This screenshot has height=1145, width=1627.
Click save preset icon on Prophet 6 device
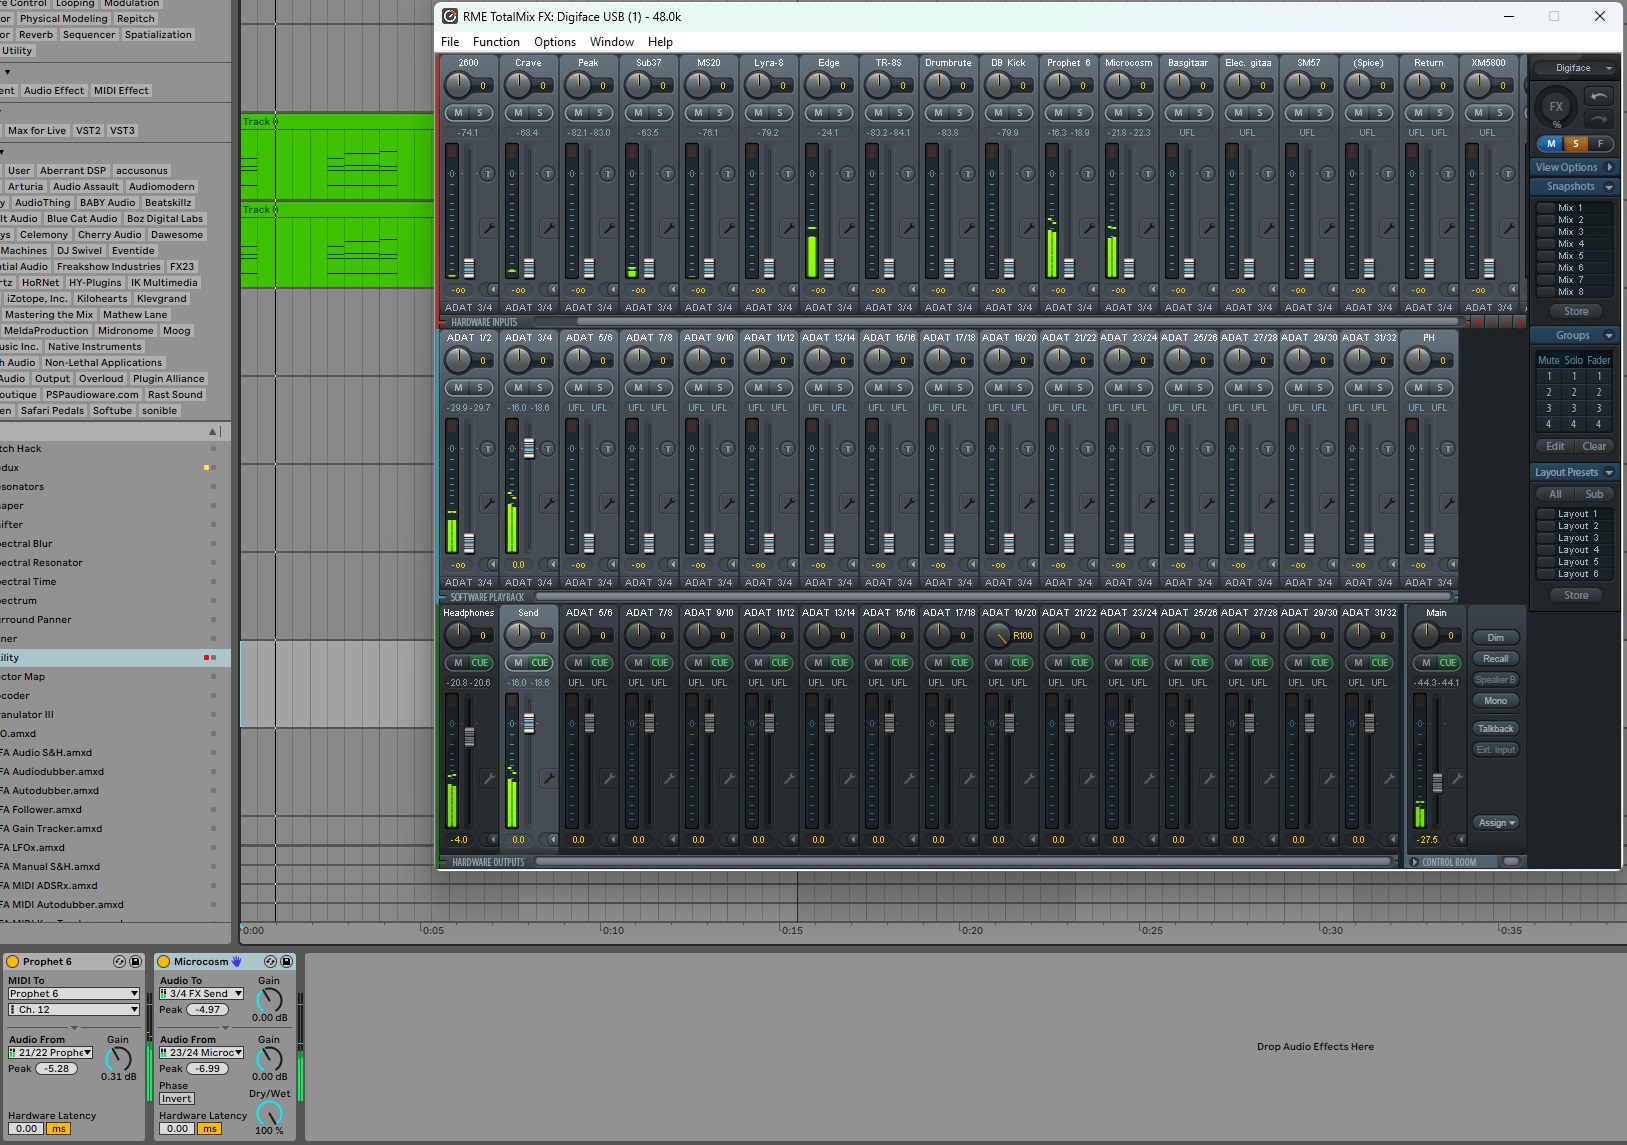click(135, 961)
